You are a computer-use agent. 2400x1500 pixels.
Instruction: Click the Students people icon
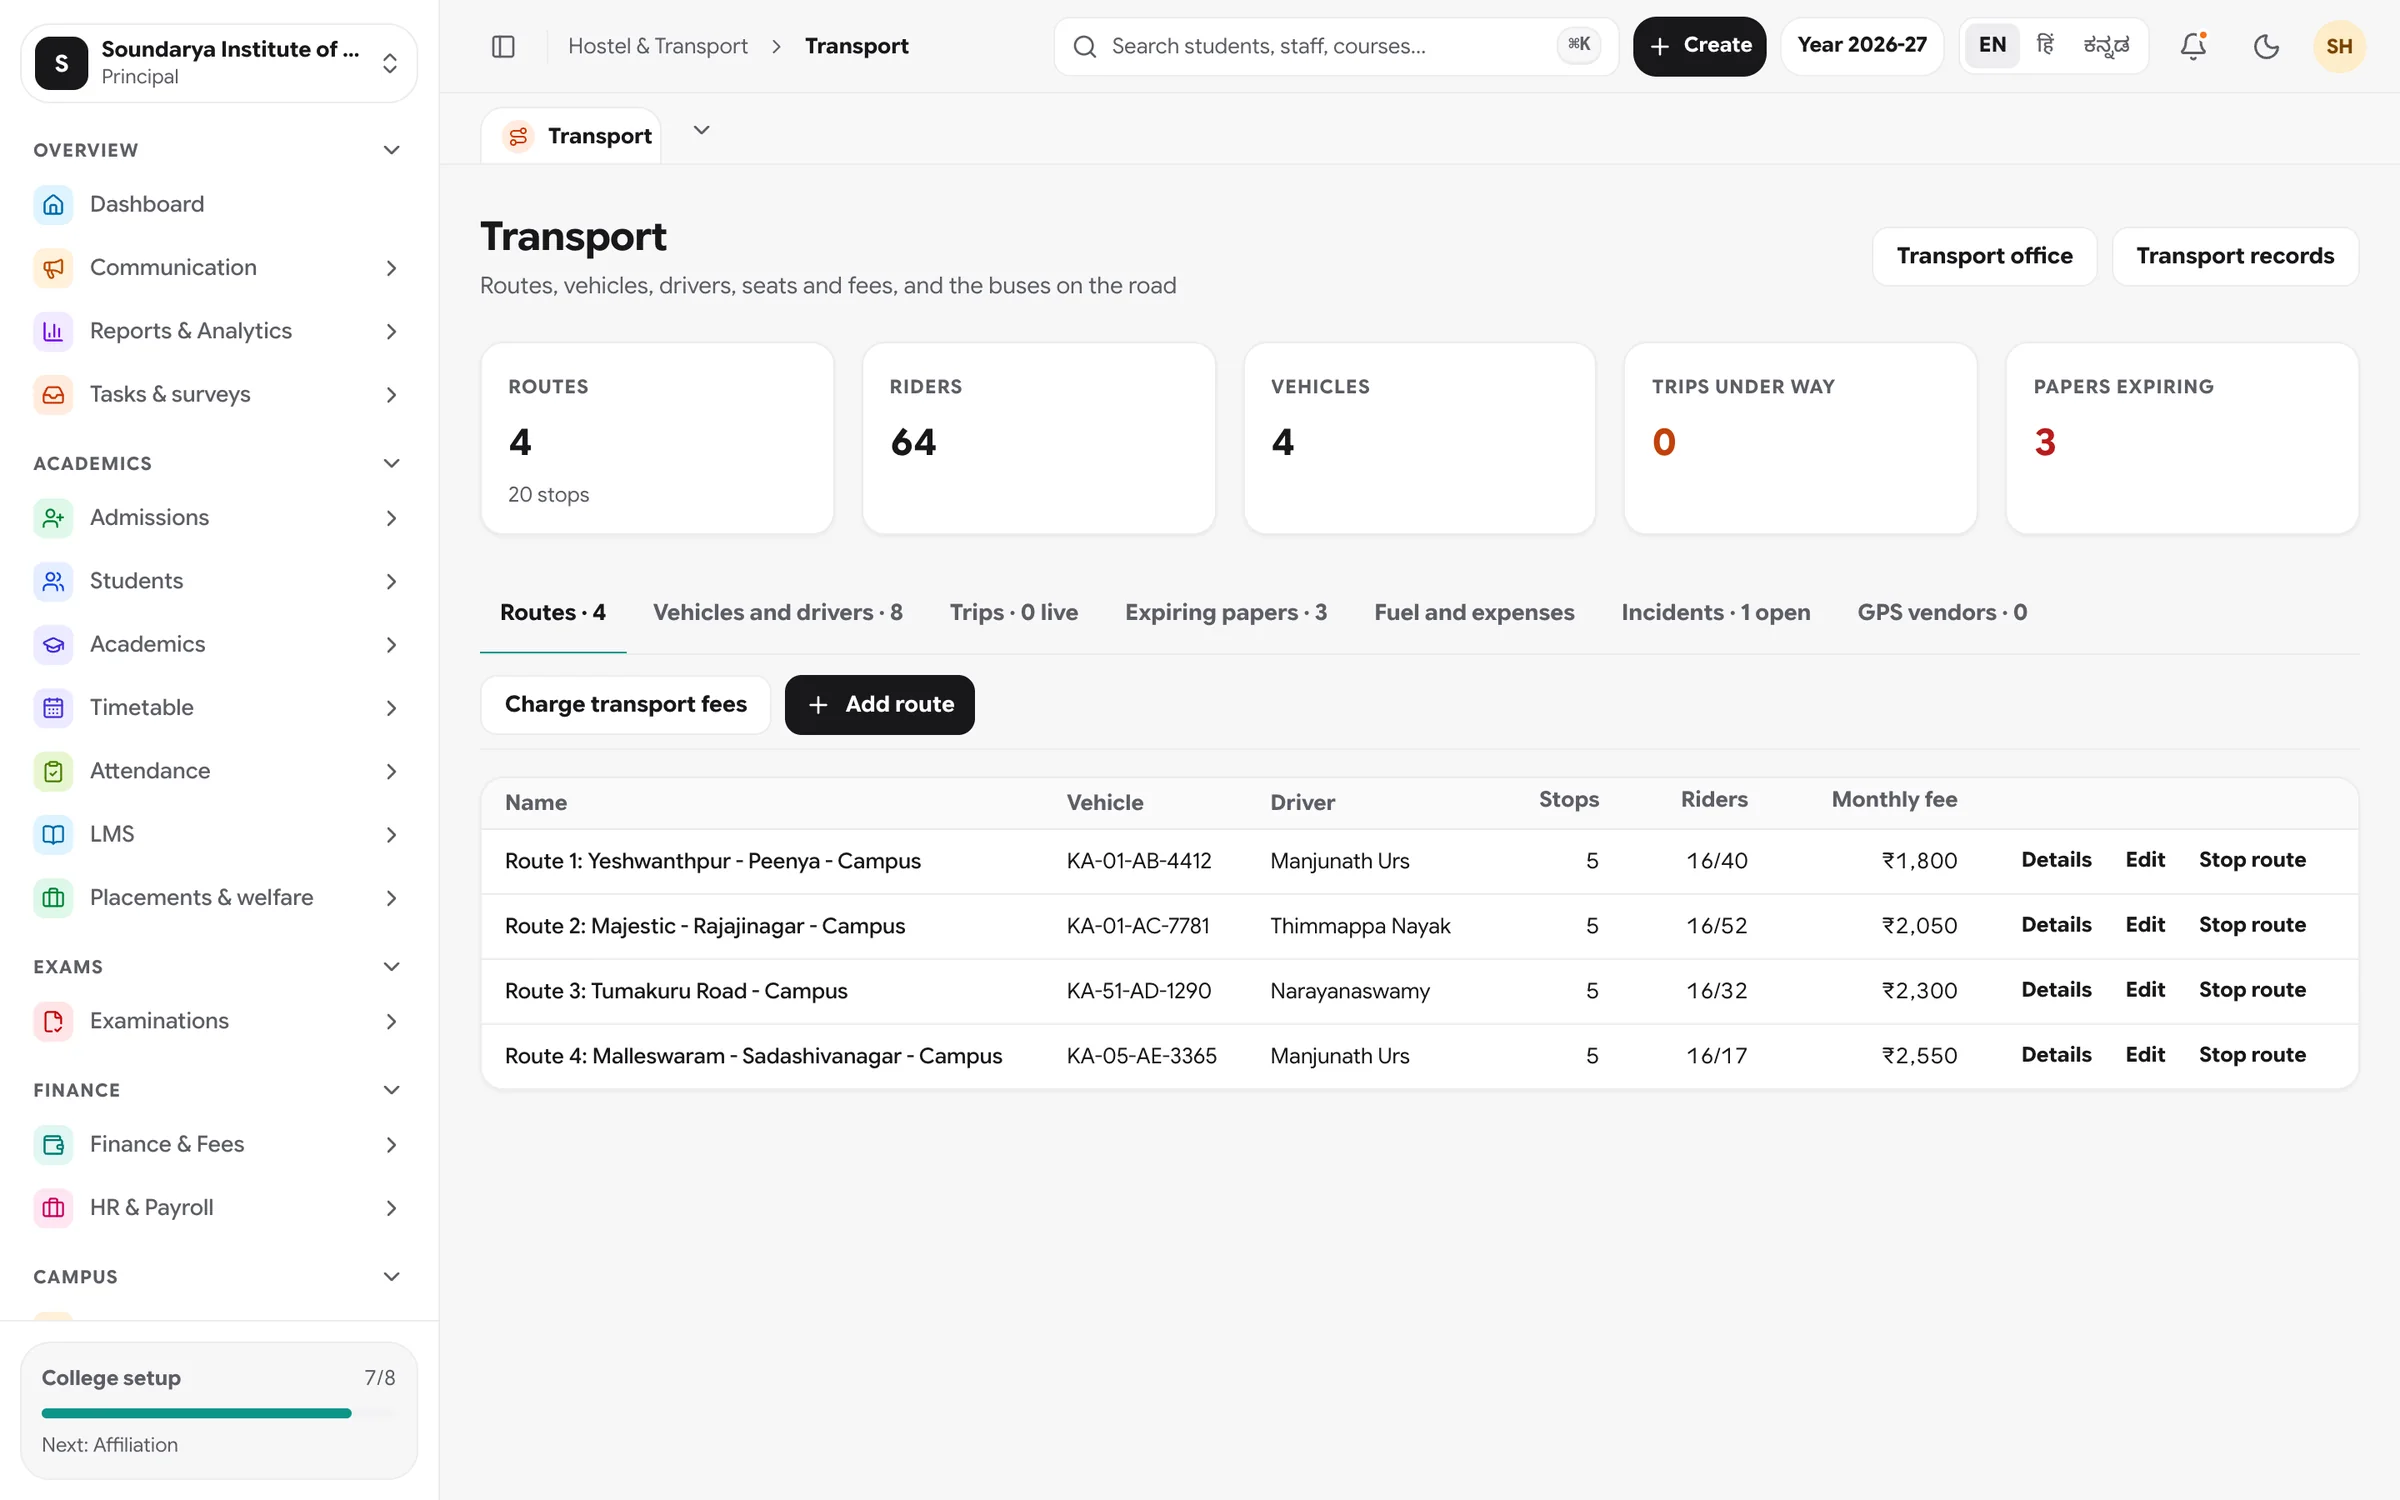[x=53, y=581]
